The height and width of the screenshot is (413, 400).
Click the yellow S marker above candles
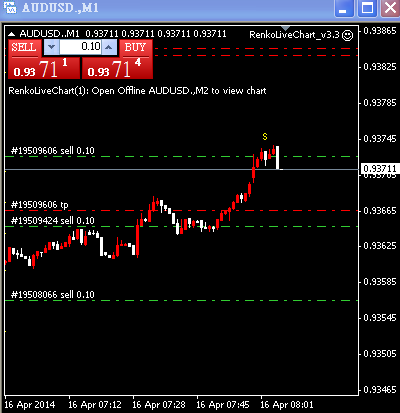[265, 136]
